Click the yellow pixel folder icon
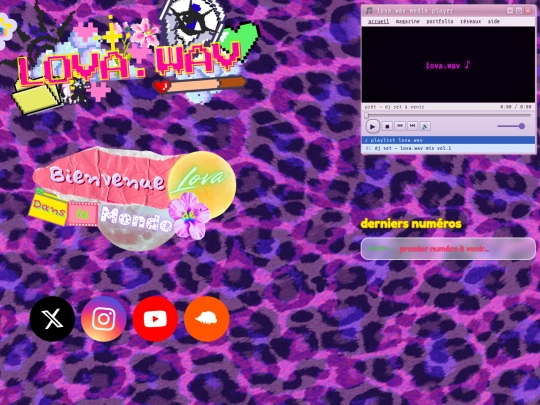Screen dimensions: 540x405 (36, 97)
